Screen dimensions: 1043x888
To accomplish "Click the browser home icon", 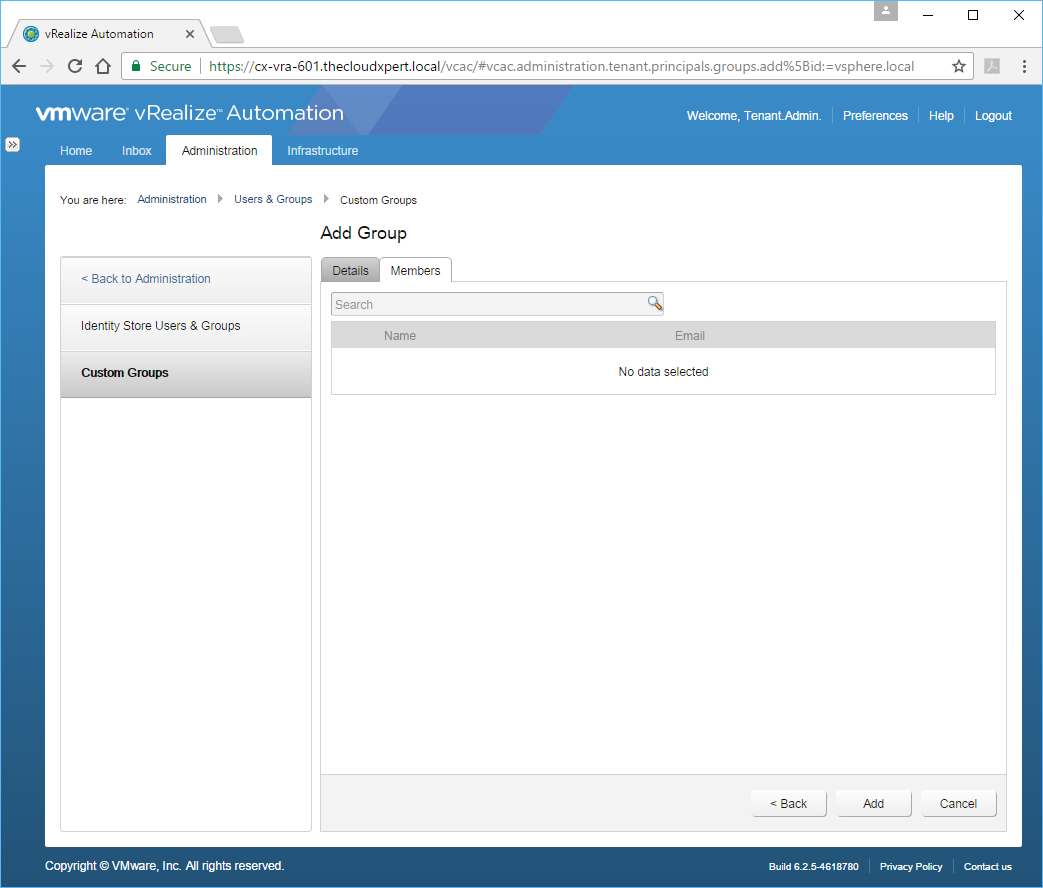I will click(102, 66).
